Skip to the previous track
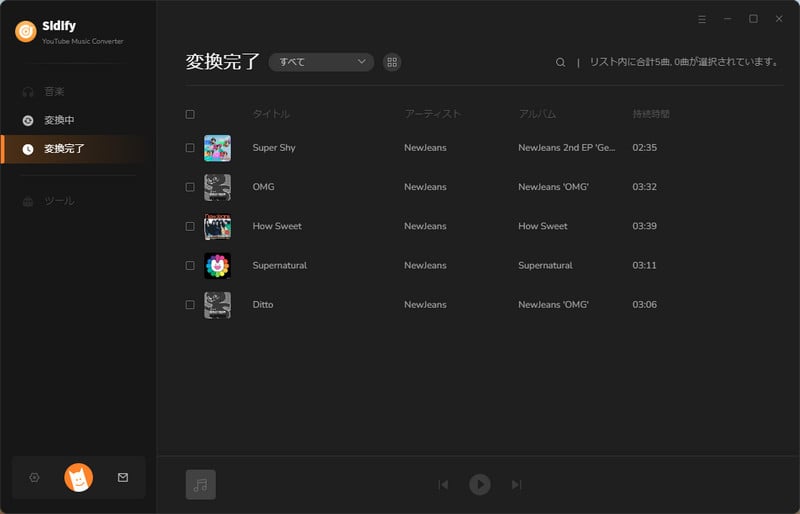 (443, 484)
